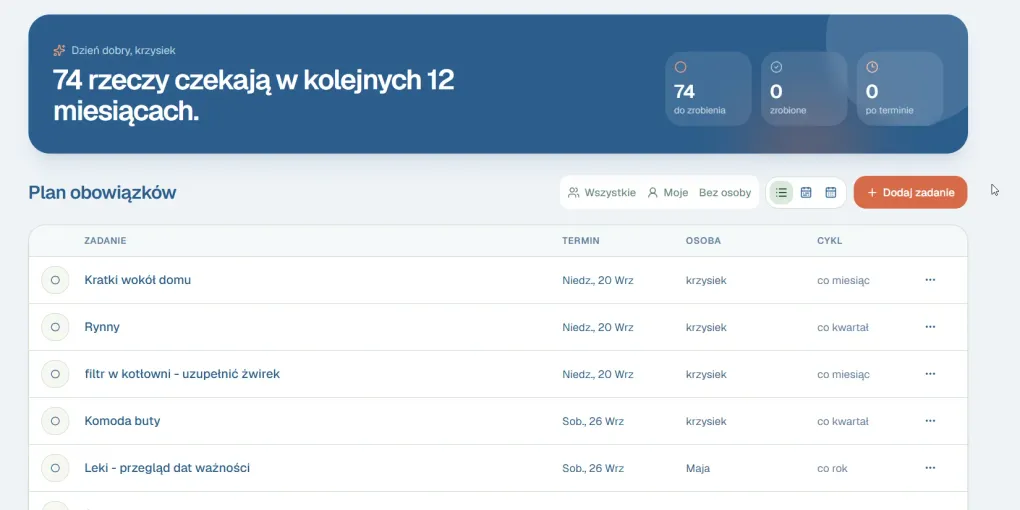Click the ZADANIE column header
Viewport: 1020px width, 510px height.
point(105,241)
